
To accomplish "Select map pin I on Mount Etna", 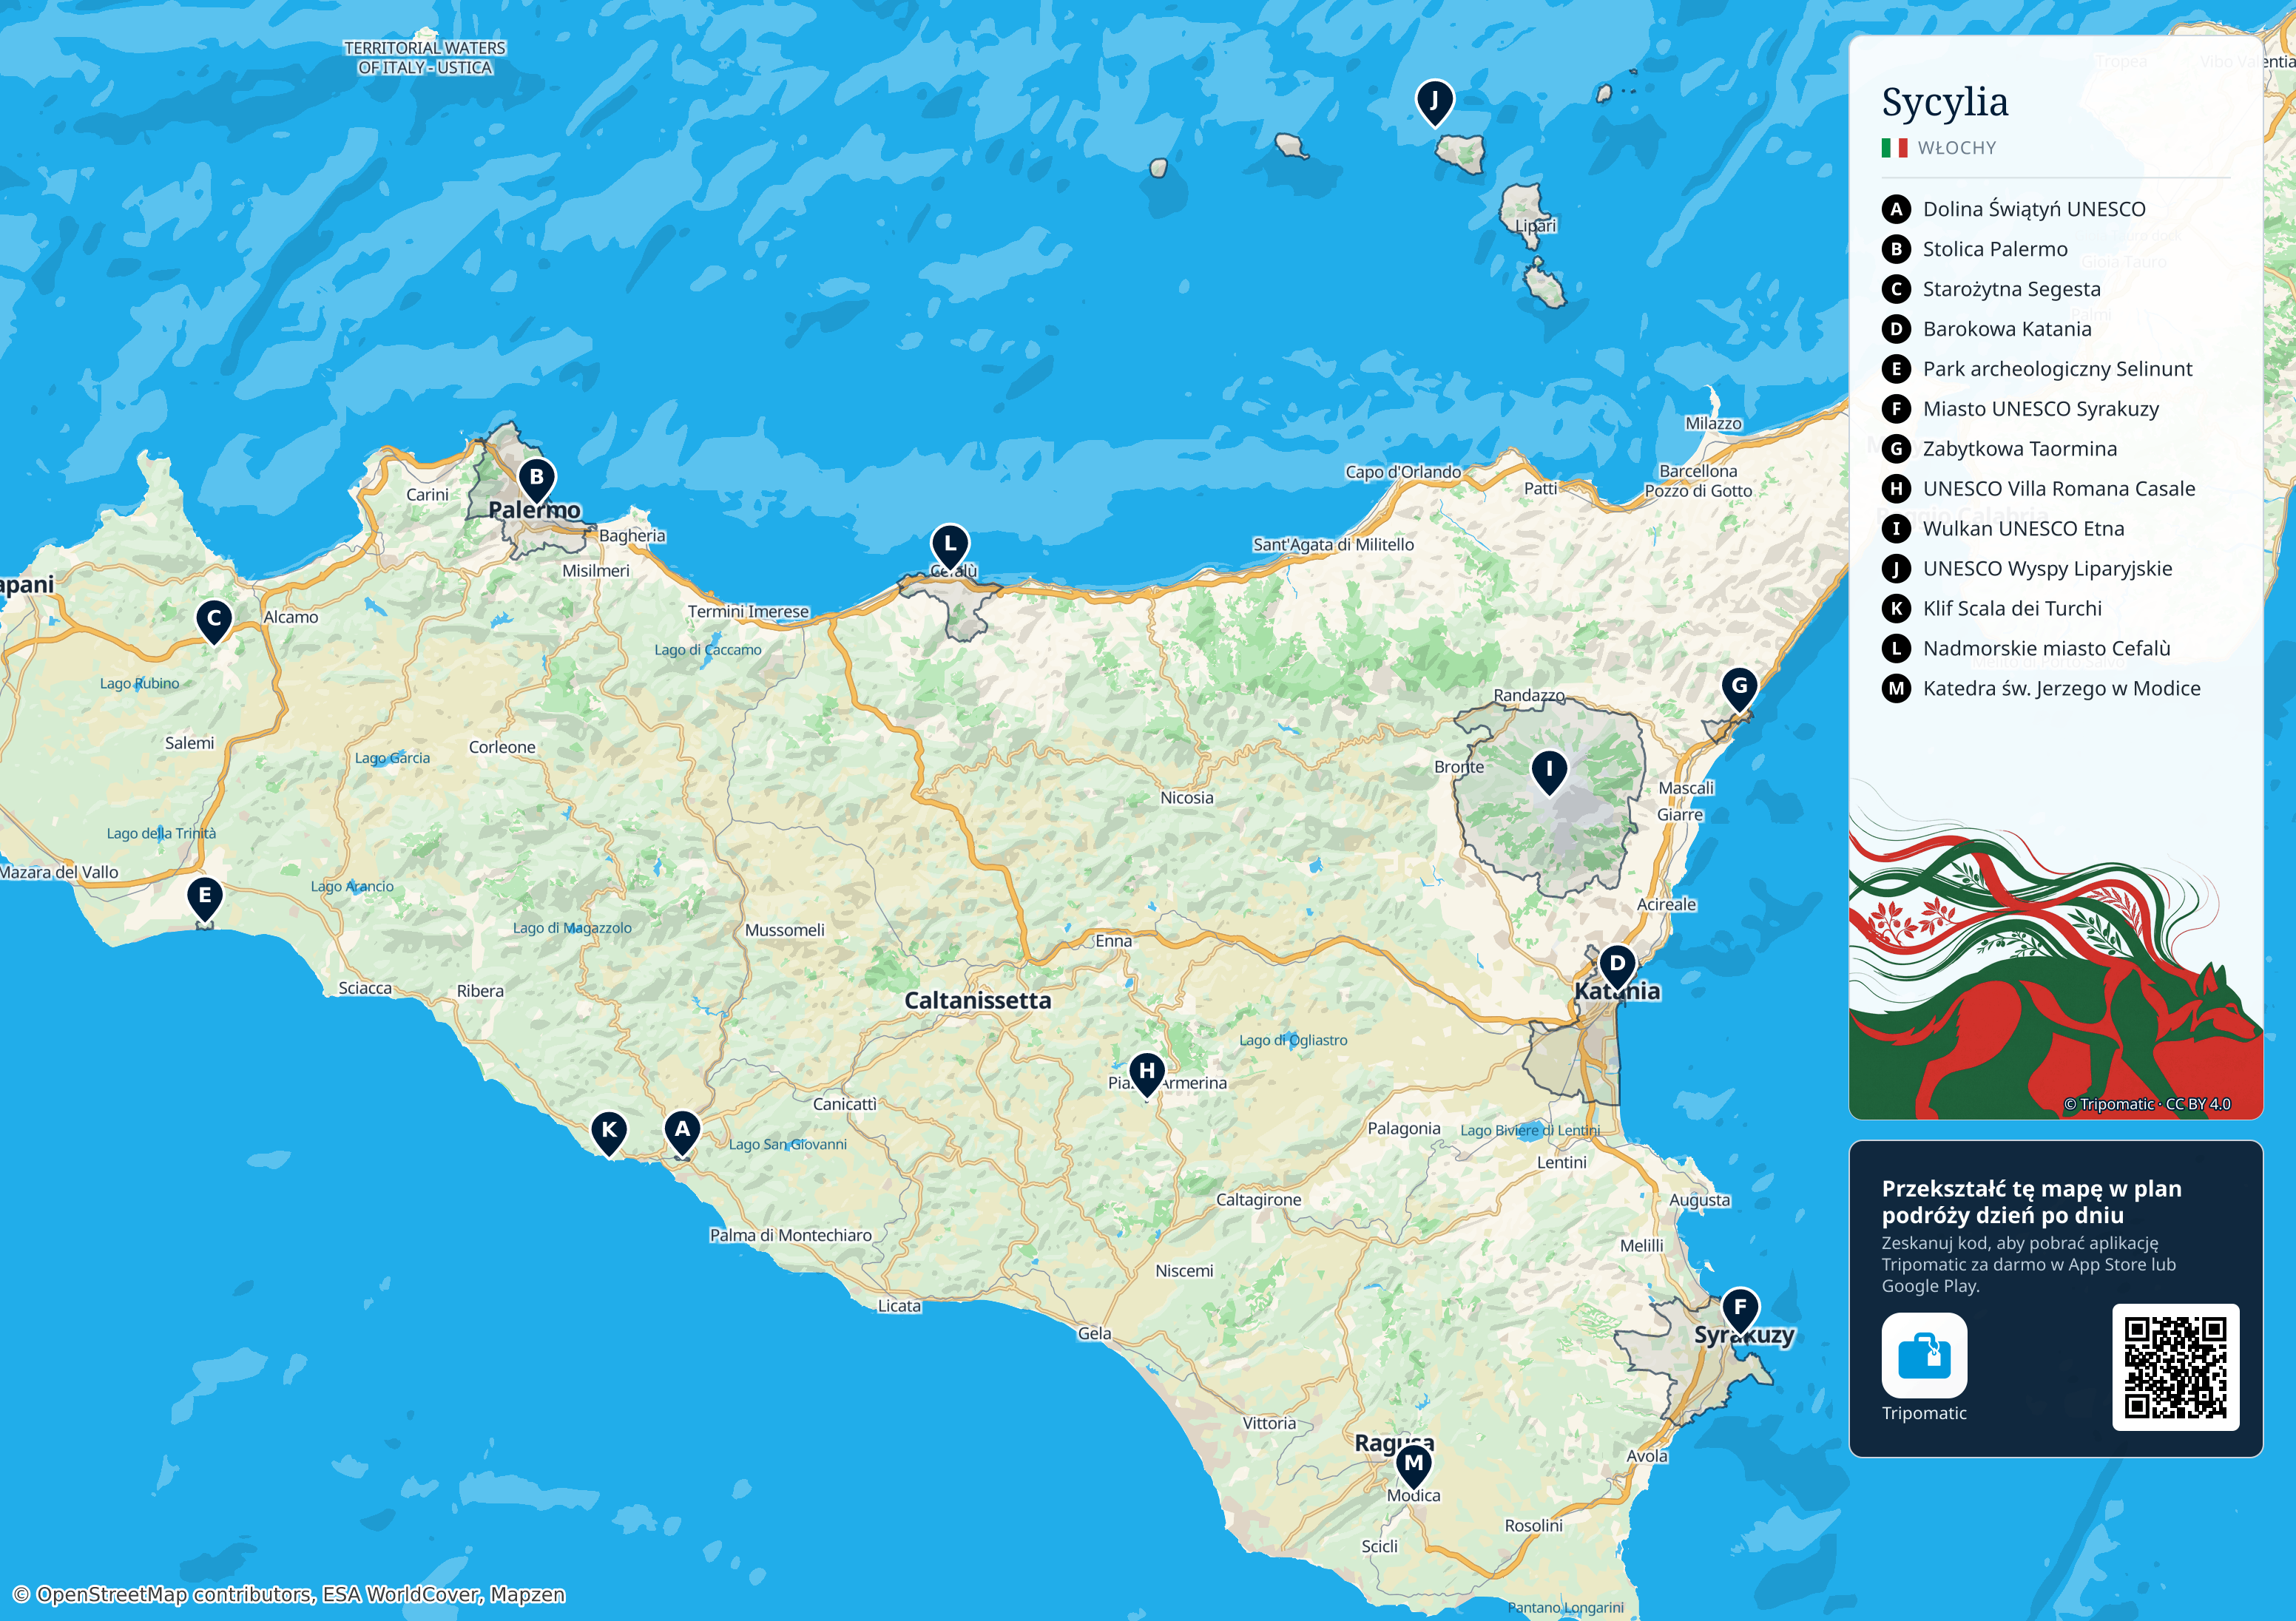I will [x=1549, y=773].
